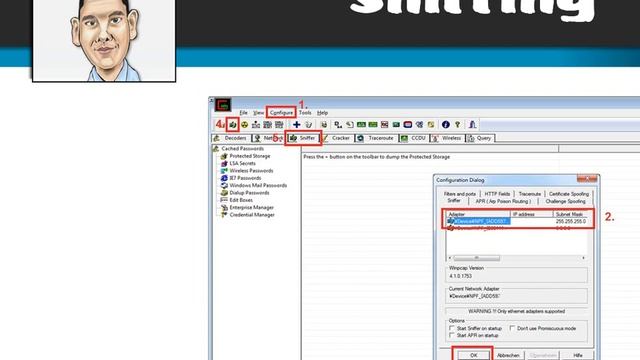Click the Adapter column header
640x360 pixels.
point(478,214)
